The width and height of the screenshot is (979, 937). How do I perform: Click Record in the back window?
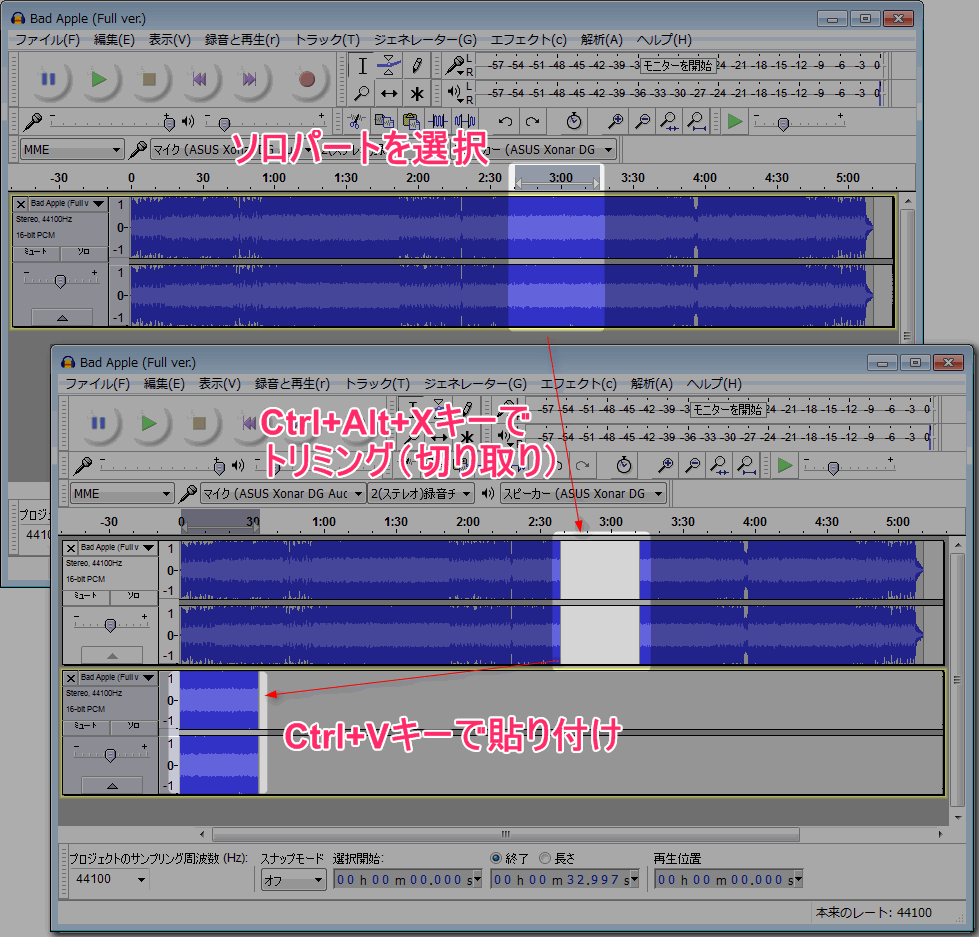(x=307, y=79)
